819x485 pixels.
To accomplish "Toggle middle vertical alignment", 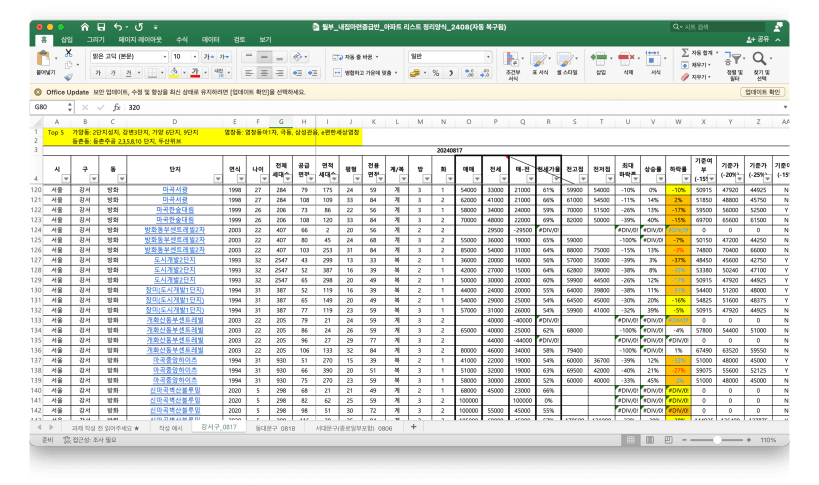I will 264,56.
